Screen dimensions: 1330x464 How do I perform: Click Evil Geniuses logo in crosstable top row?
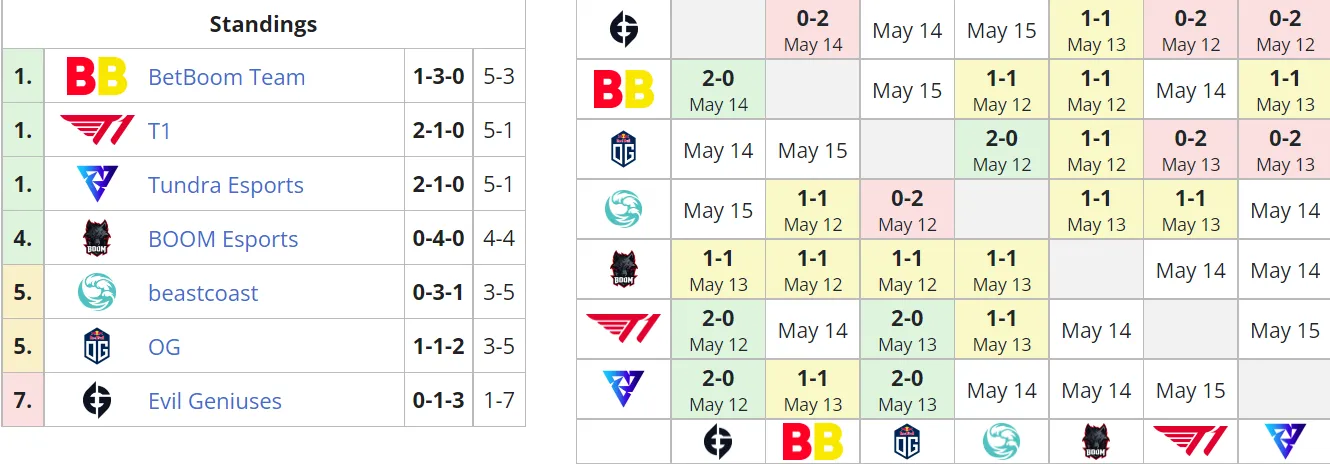(x=624, y=30)
